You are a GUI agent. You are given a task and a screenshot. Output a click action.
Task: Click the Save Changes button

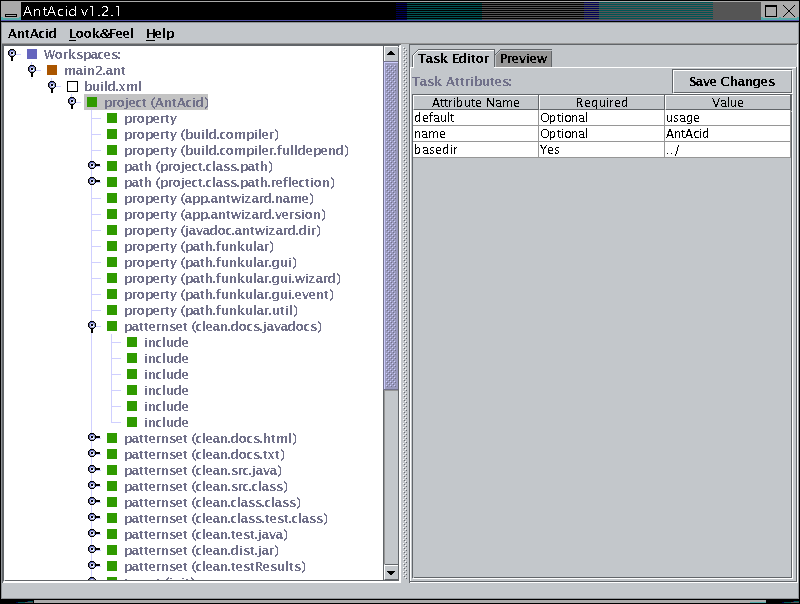(x=731, y=81)
